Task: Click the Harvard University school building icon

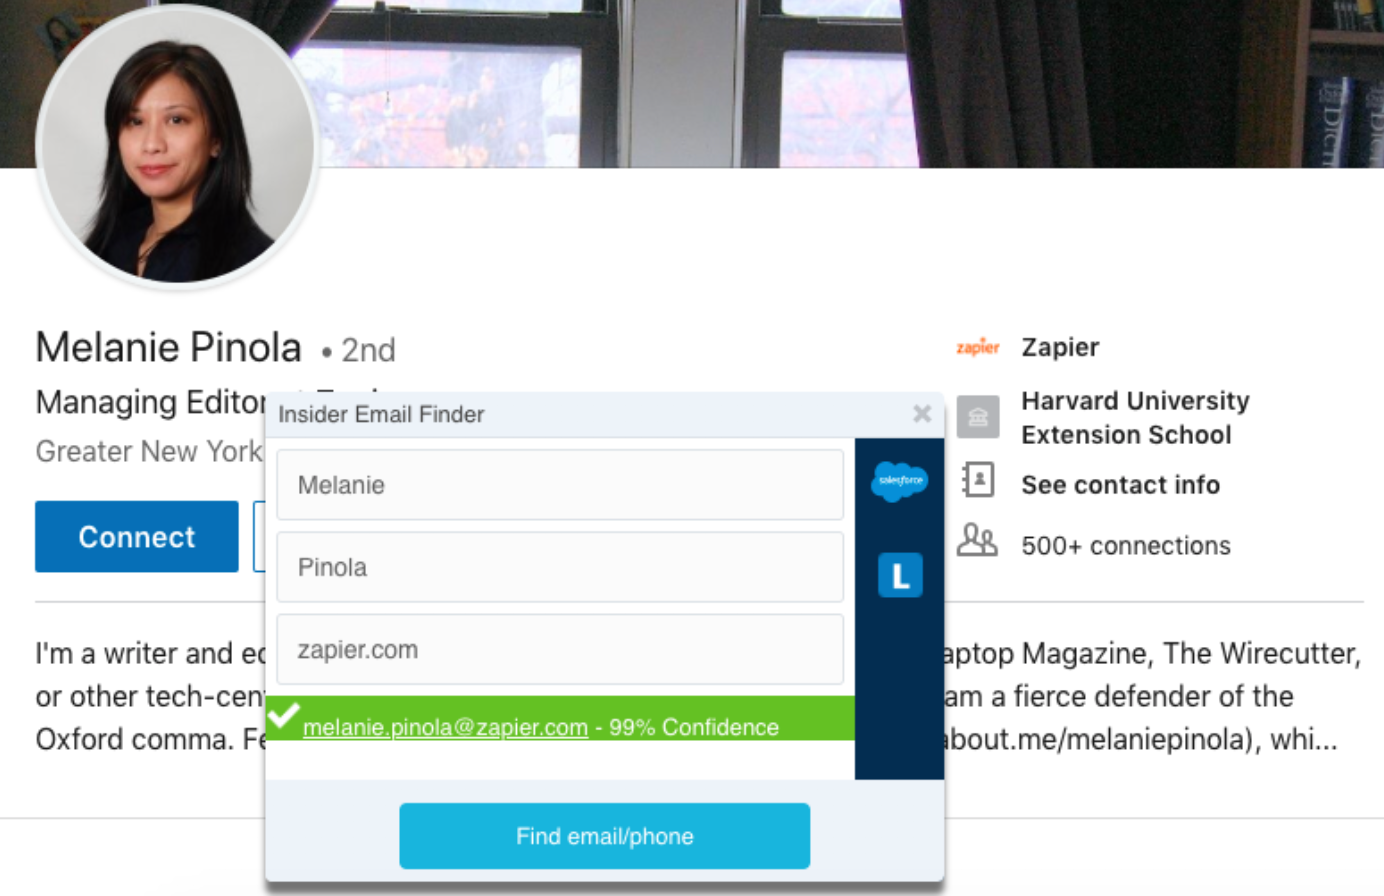Action: pos(978,417)
